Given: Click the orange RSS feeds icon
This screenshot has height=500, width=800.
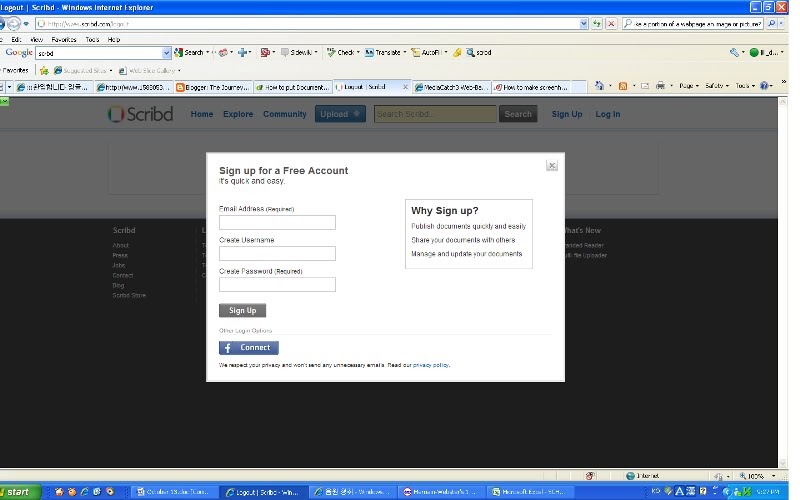Looking at the screenshot, I should pyautogui.click(x=622, y=86).
